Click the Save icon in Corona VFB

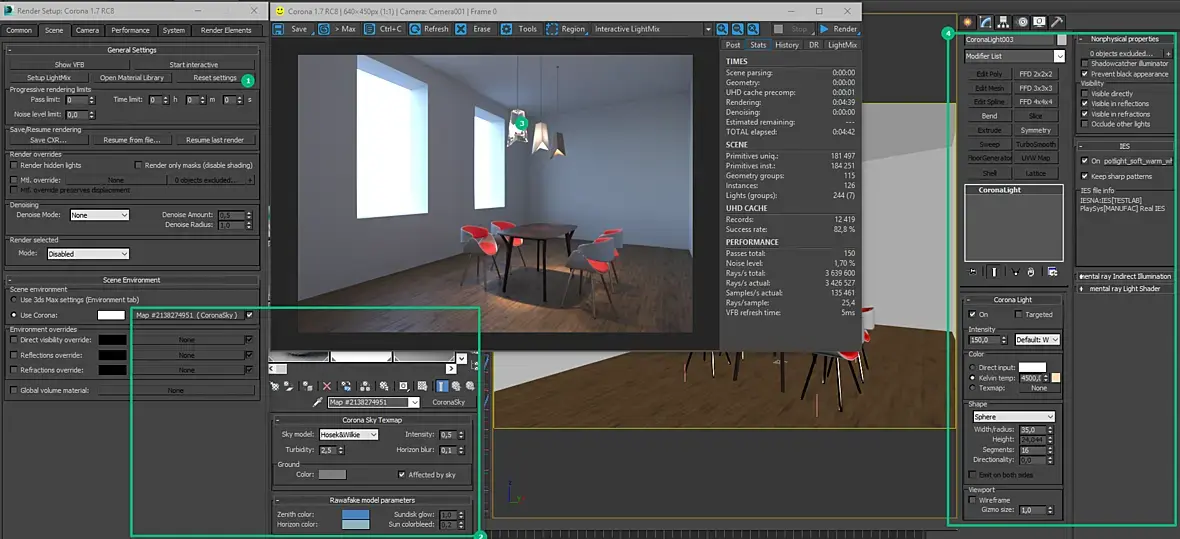280,29
